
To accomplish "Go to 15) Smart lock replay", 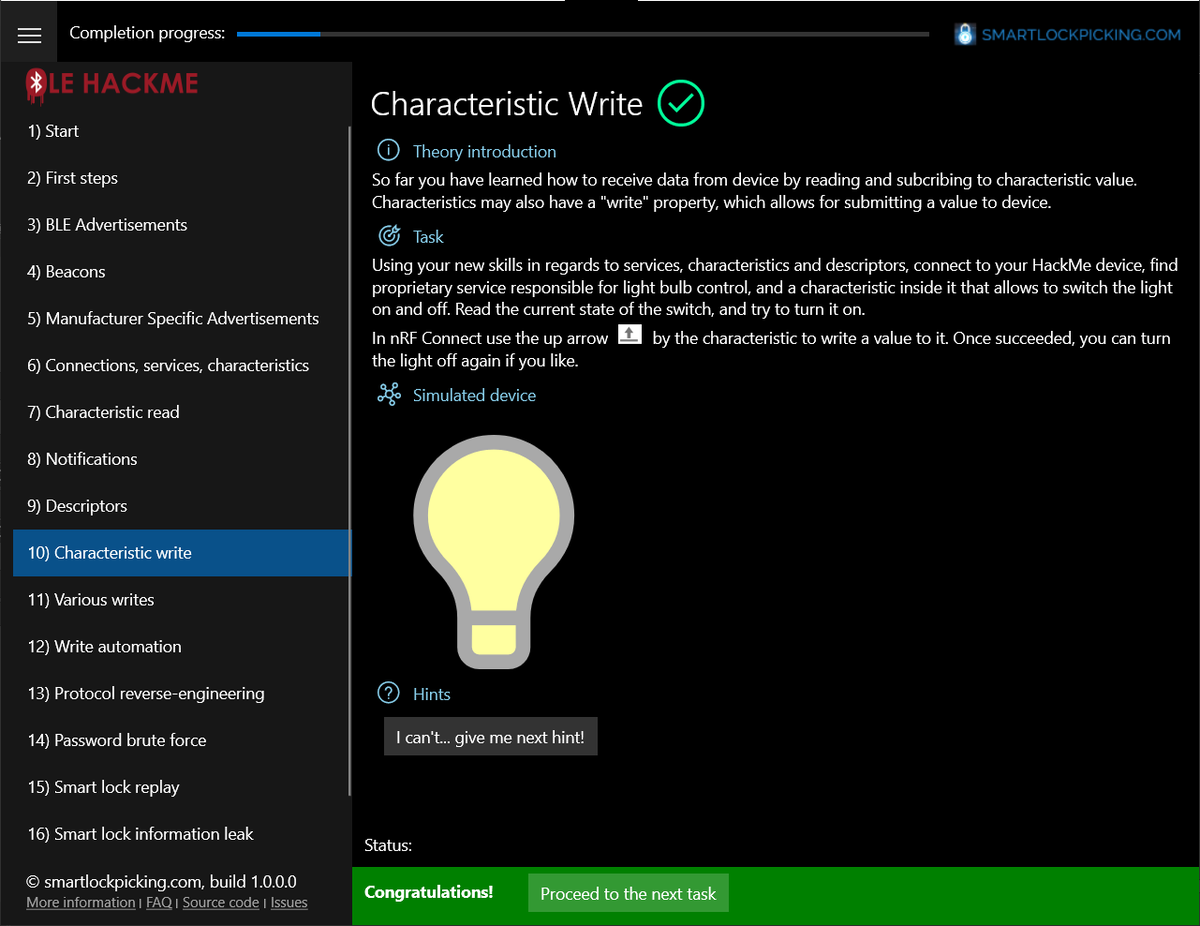I will (x=181, y=787).
